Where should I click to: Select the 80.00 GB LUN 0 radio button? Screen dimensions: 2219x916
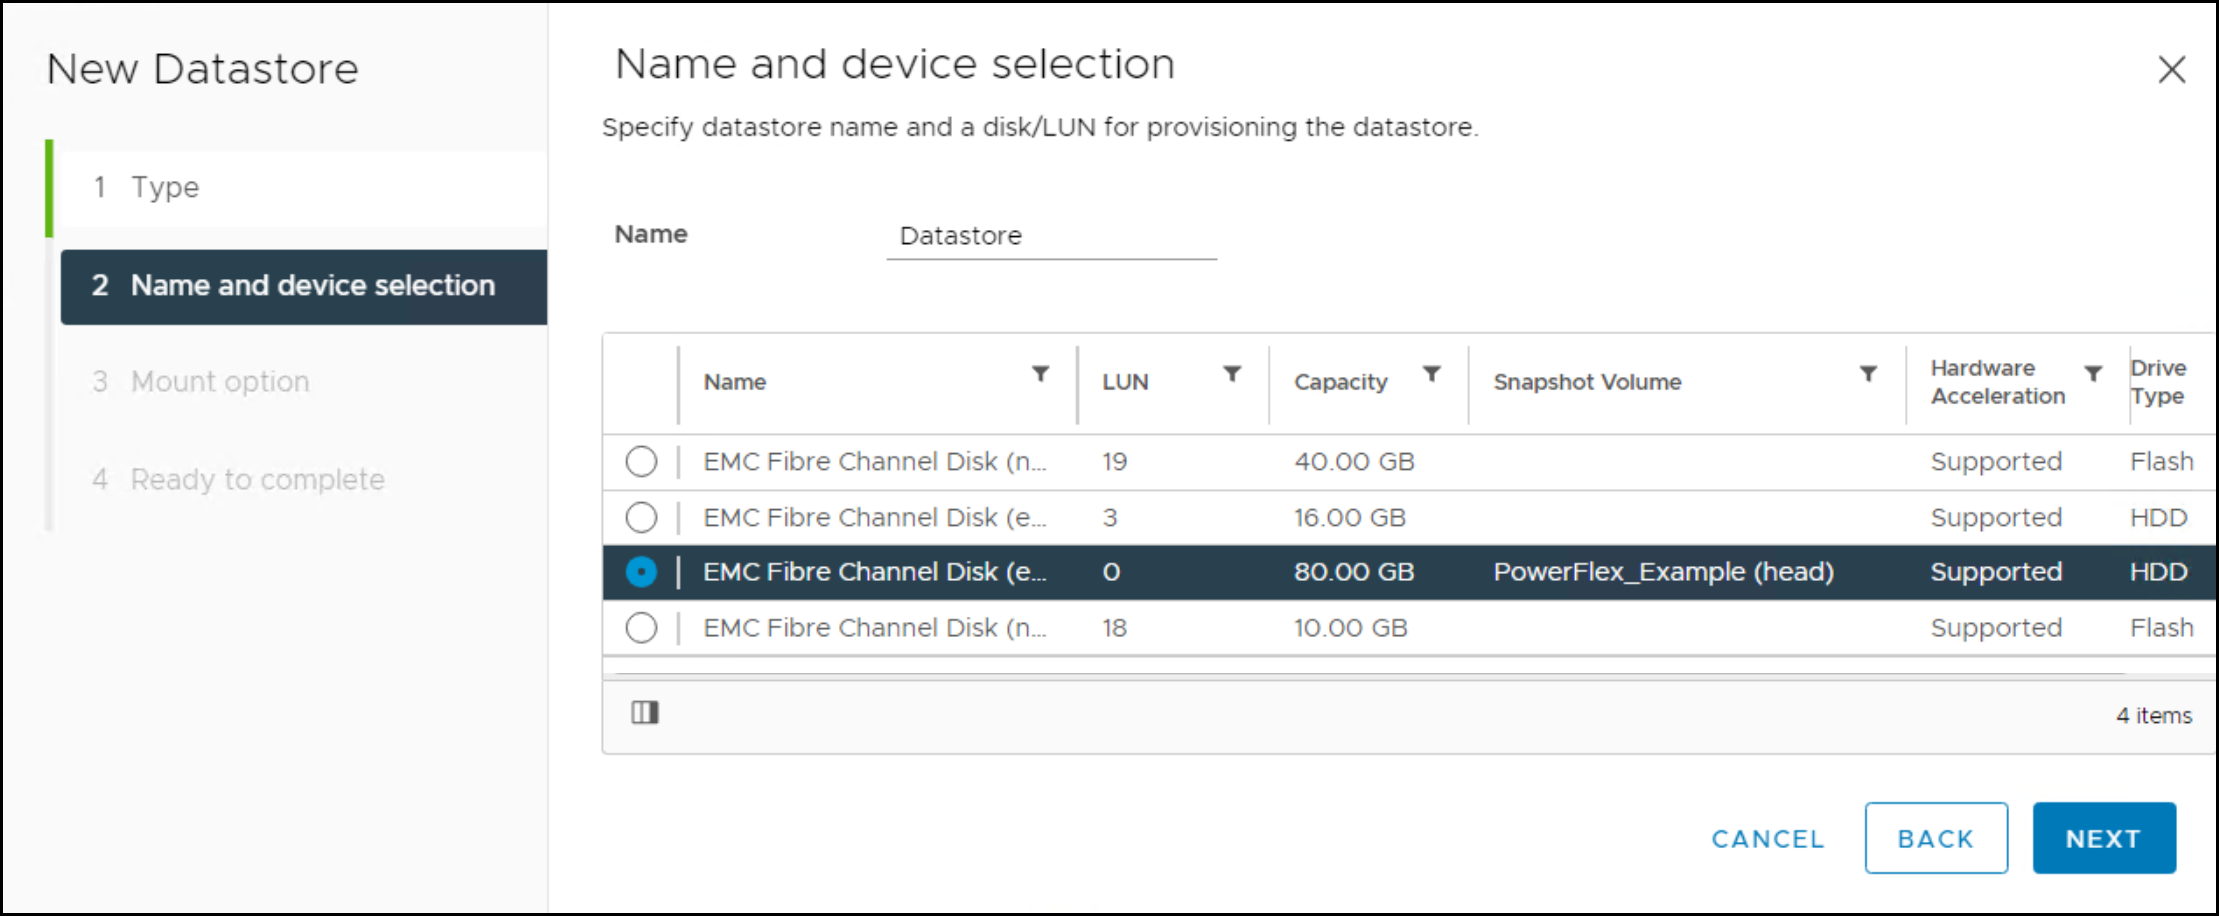(641, 572)
